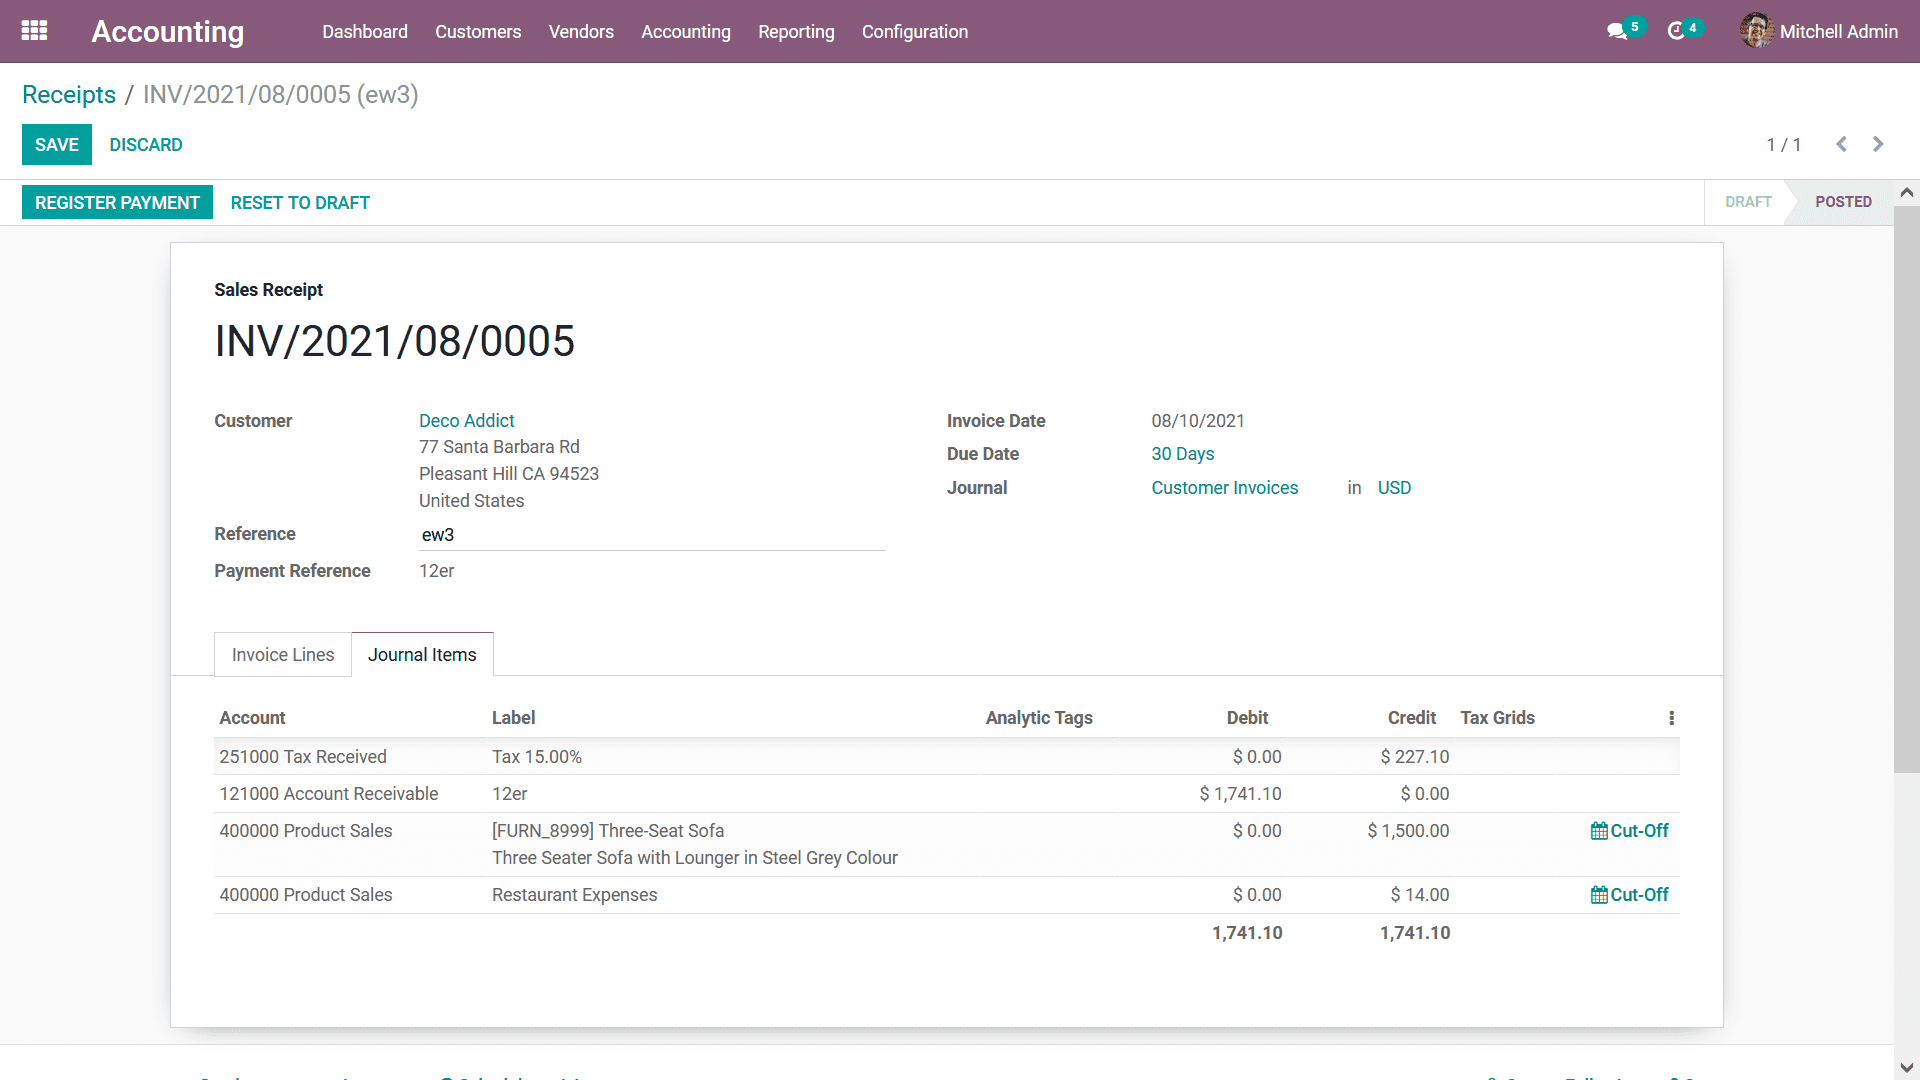The height and width of the screenshot is (1080, 1920).
Task: Click the vertical scrollbar thumb
Action: [1907, 488]
